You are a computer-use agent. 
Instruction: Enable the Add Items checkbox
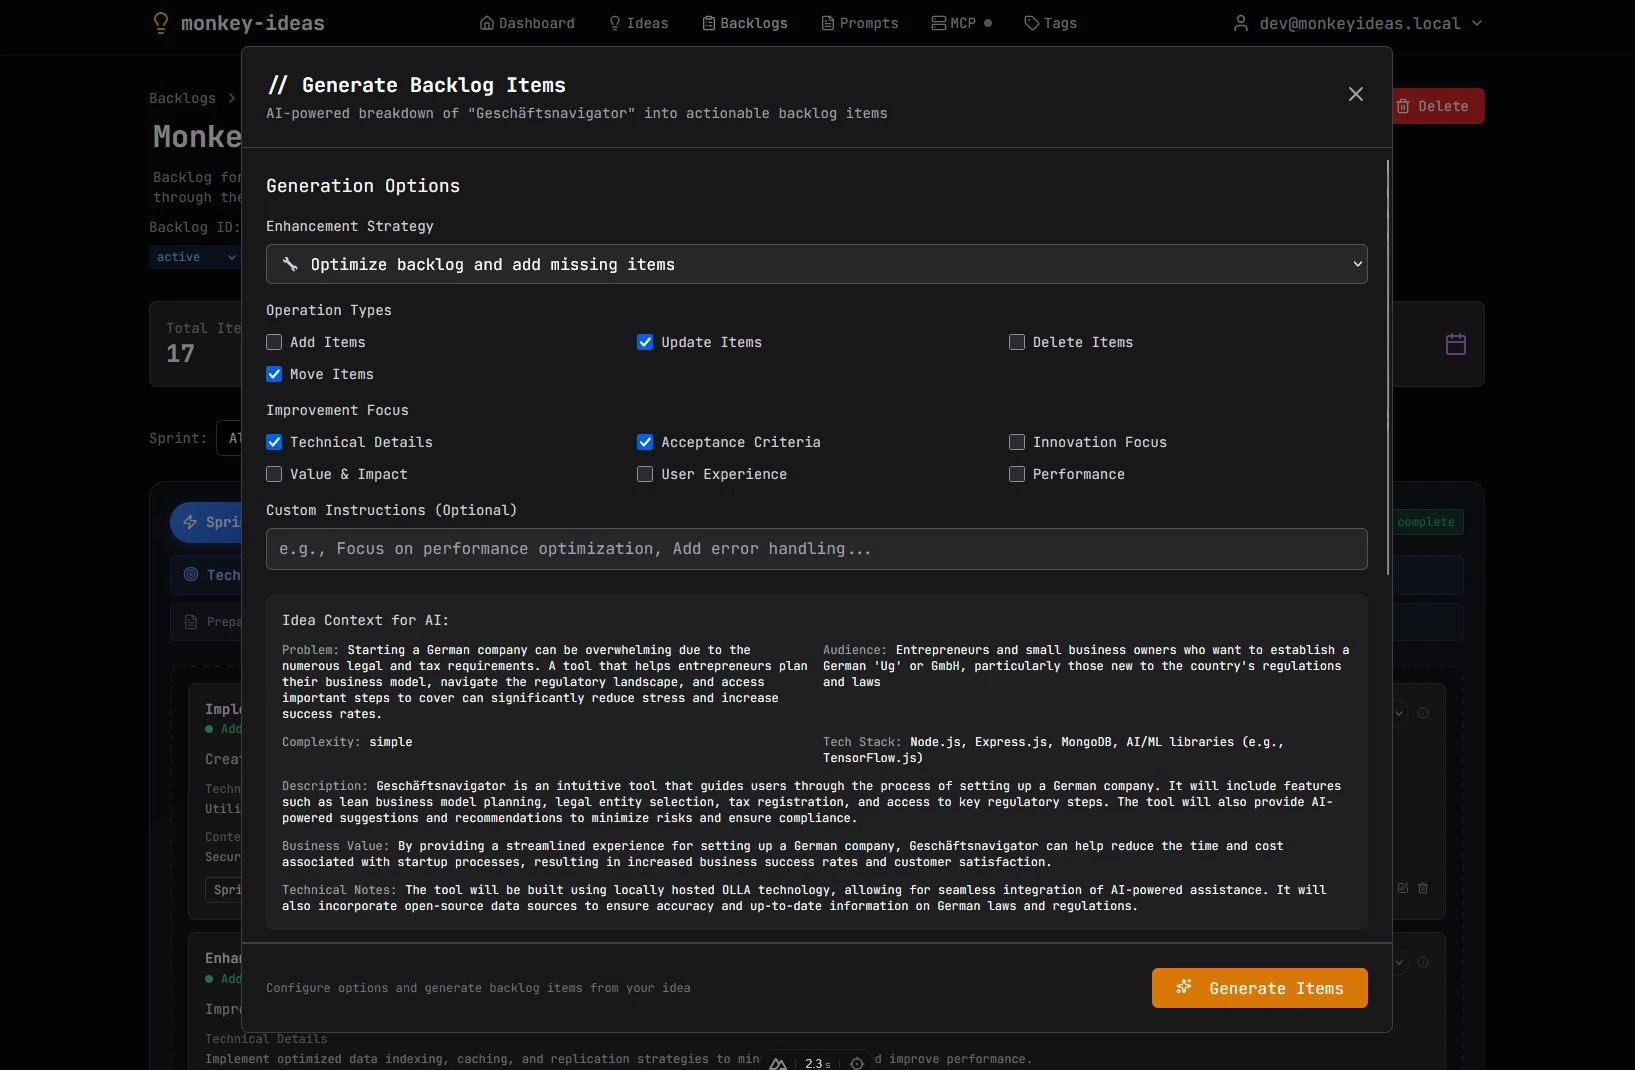click(x=274, y=342)
